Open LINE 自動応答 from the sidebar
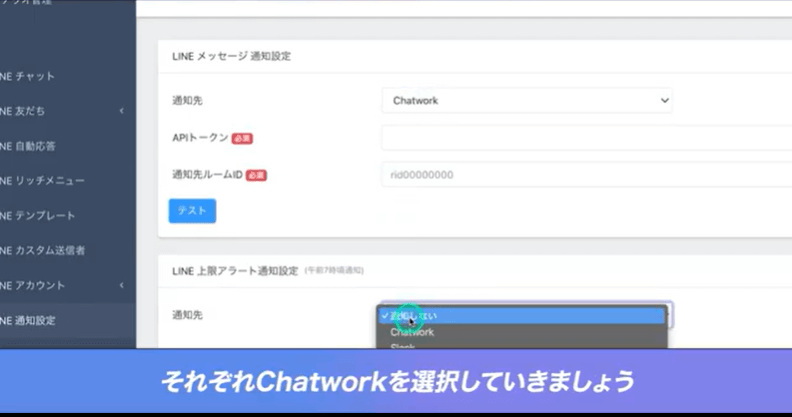The image size is (792, 417). pos(30,146)
